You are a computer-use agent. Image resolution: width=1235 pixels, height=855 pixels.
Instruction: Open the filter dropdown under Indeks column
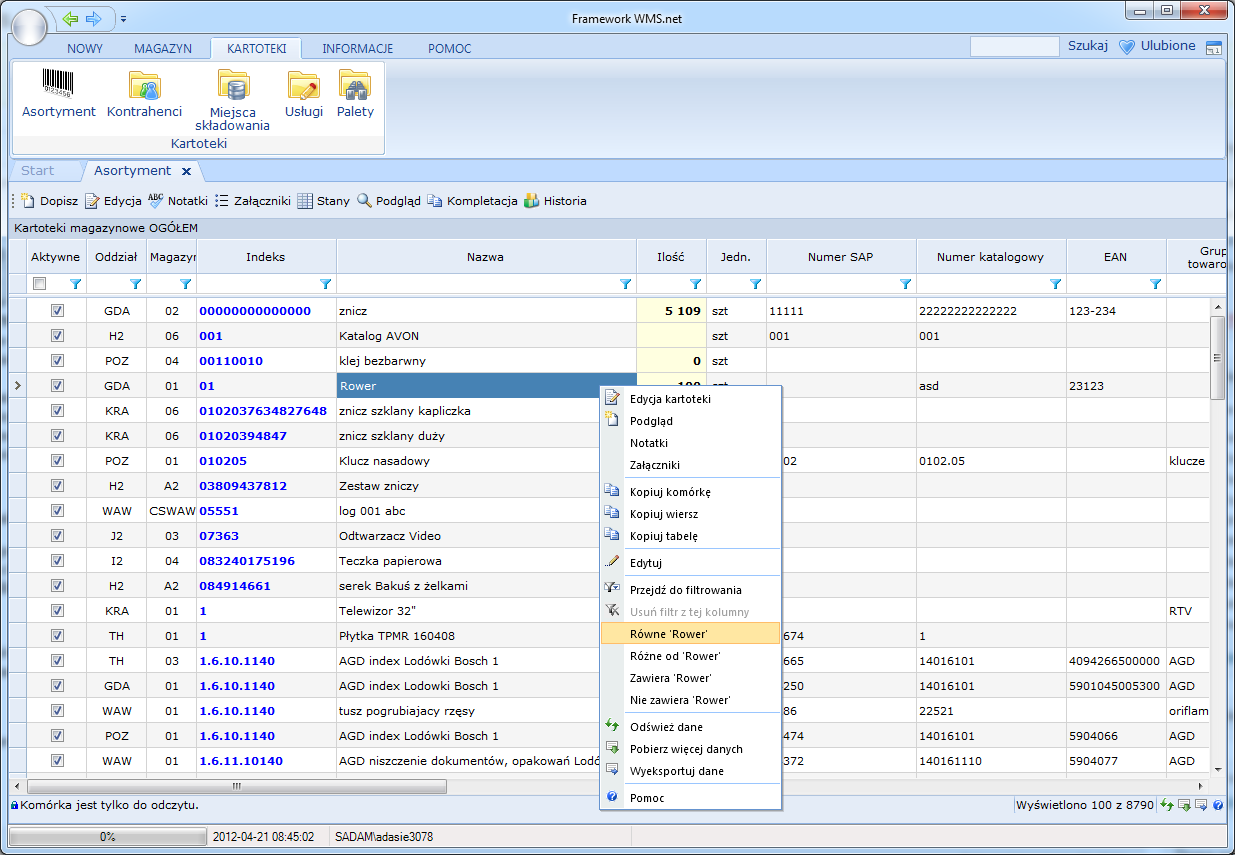click(x=325, y=284)
